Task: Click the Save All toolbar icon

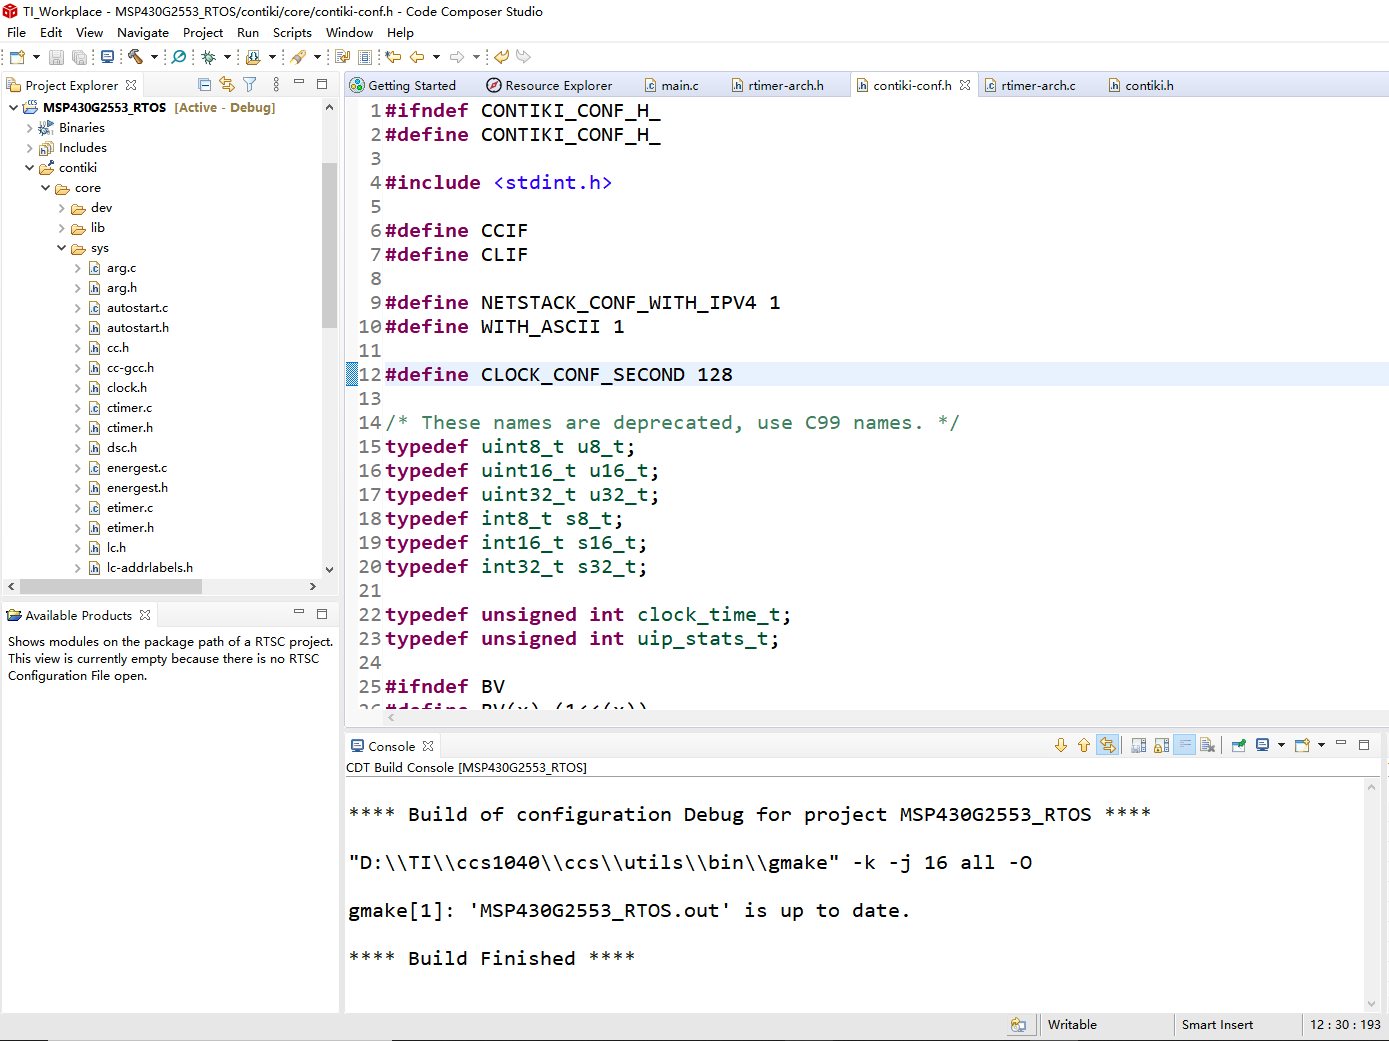Action: click(79, 57)
